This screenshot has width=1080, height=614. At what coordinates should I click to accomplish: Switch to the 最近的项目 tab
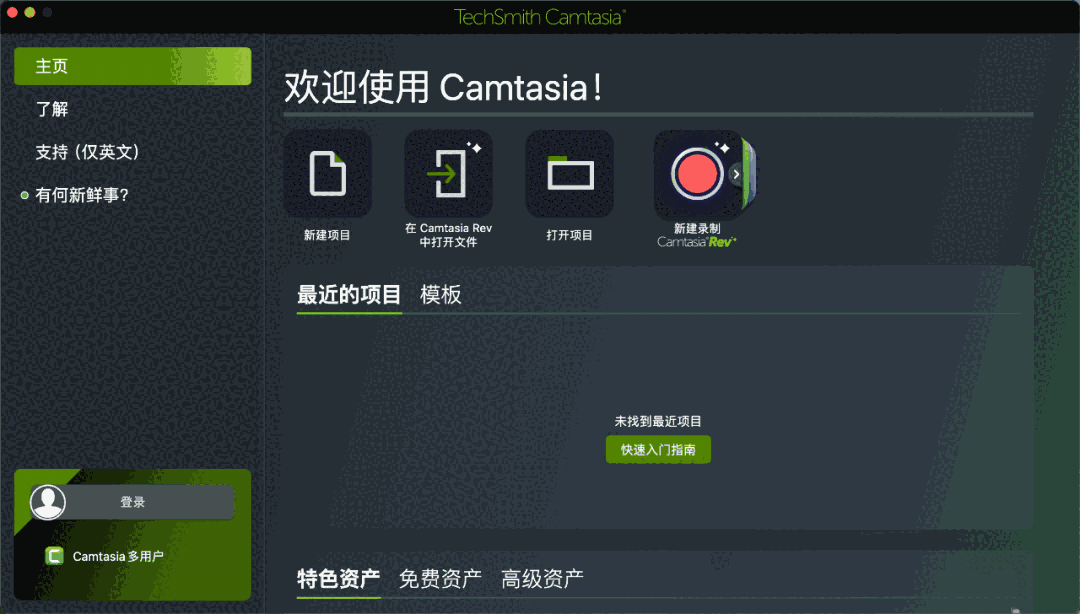(349, 295)
